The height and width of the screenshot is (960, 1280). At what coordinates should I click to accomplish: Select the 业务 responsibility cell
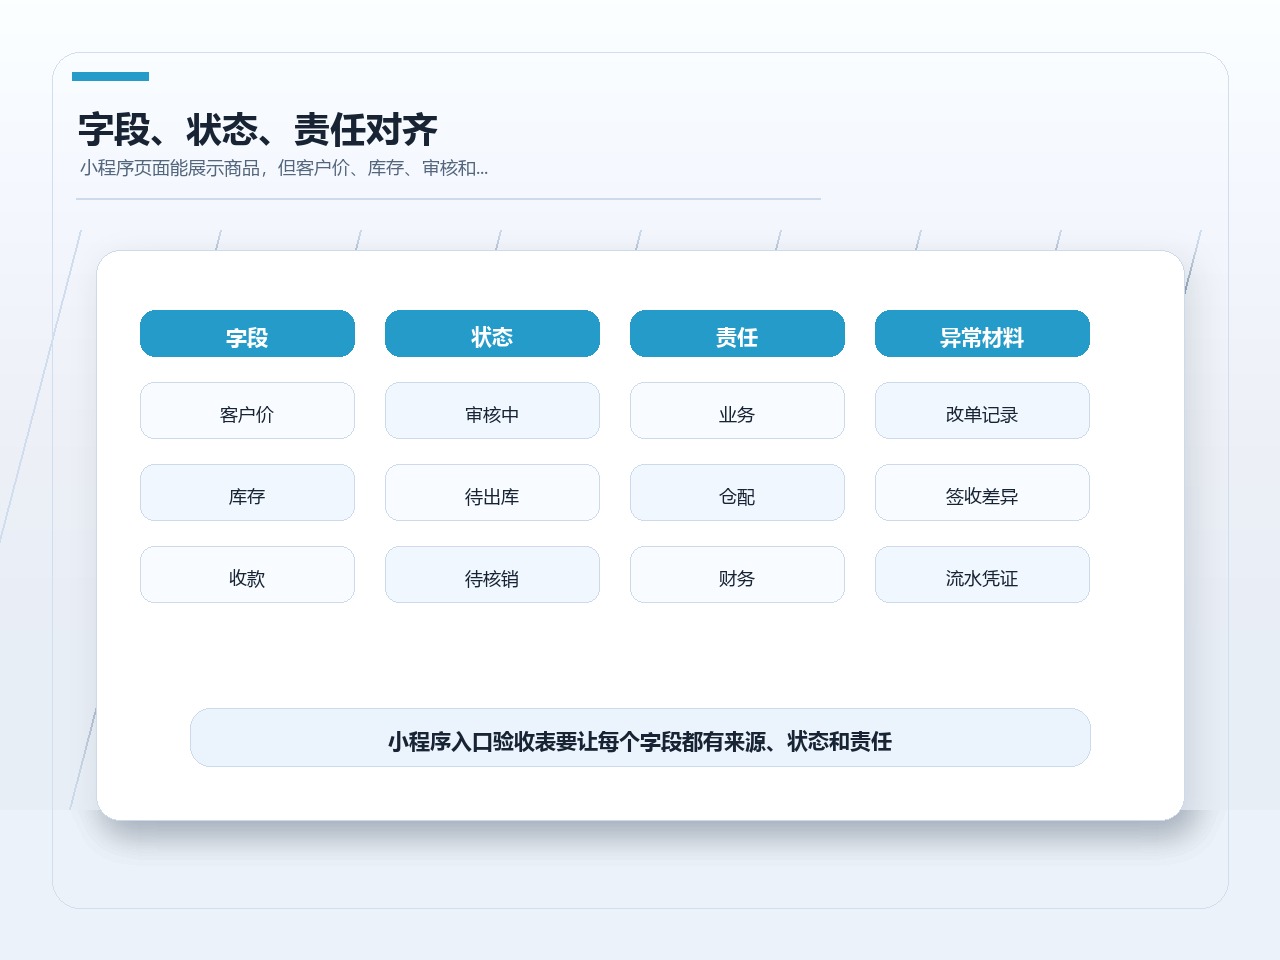[737, 411]
